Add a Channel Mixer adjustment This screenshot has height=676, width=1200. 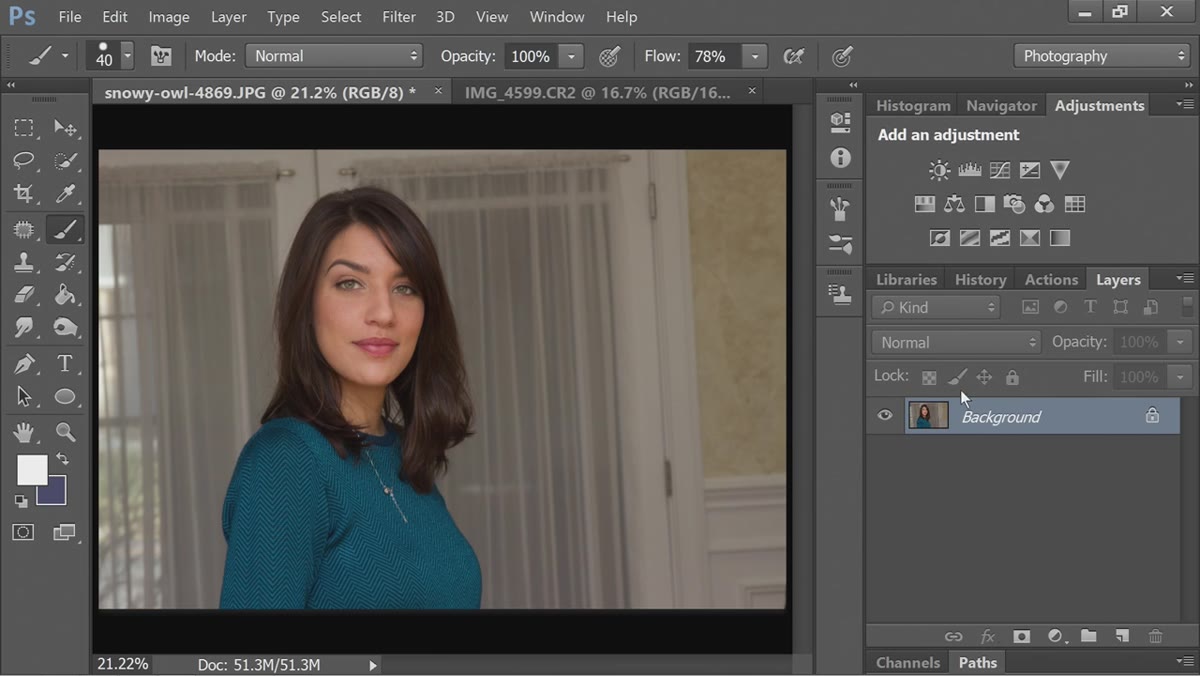[x=1044, y=205]
